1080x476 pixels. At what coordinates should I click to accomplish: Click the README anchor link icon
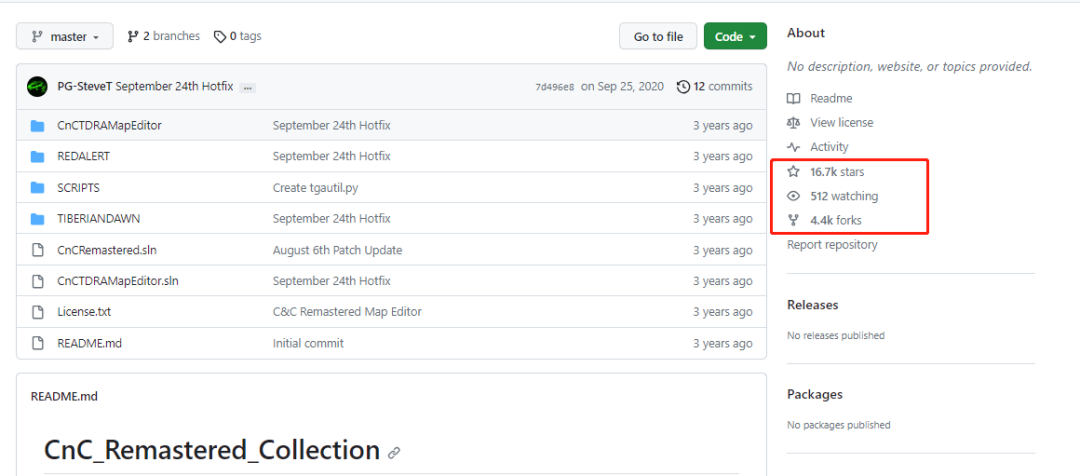point(394,453)
